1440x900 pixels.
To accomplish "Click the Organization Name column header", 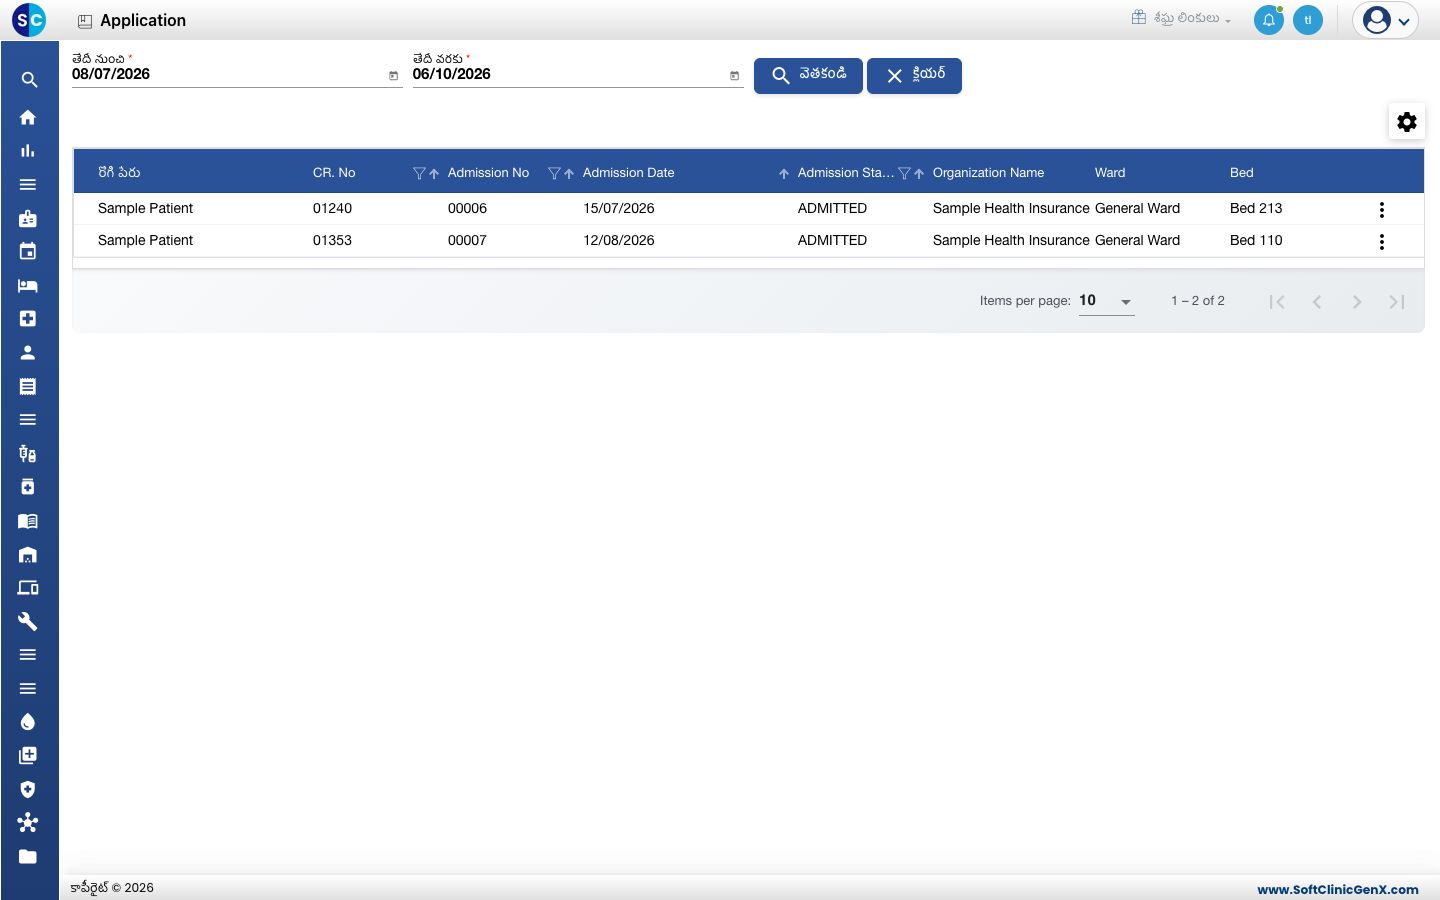I will click(x=988, y=173).
